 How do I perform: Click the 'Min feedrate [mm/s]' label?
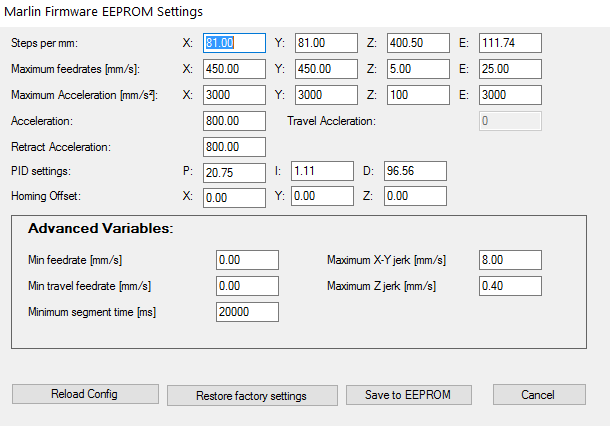[x=75, y=260]
